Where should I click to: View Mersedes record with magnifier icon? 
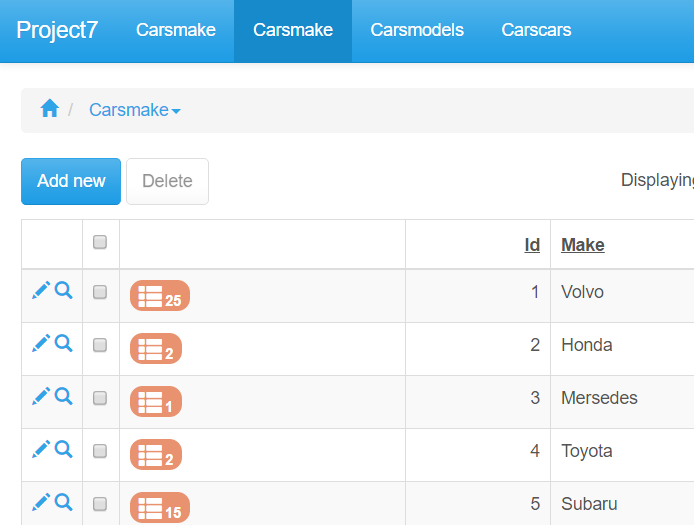click(x=64, y=397)
